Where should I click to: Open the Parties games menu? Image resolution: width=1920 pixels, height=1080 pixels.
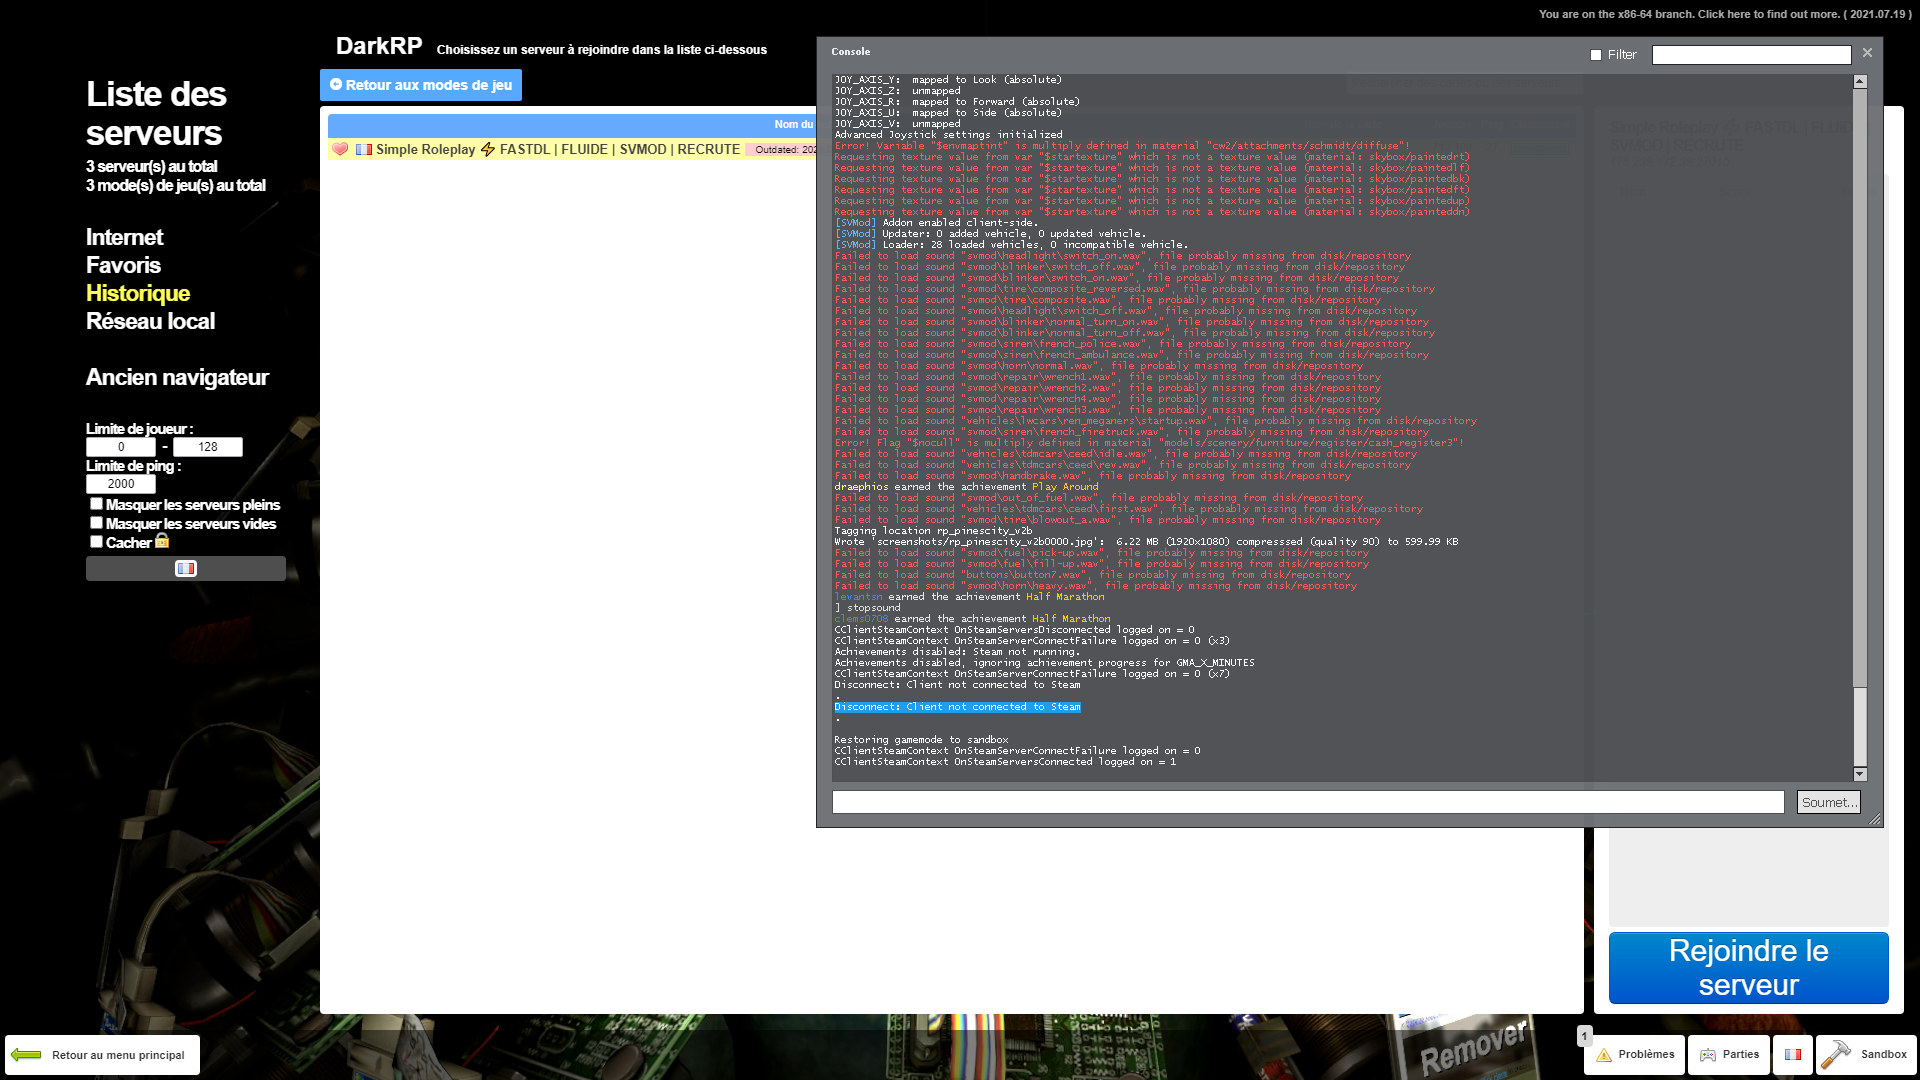coord(1730,1055)
